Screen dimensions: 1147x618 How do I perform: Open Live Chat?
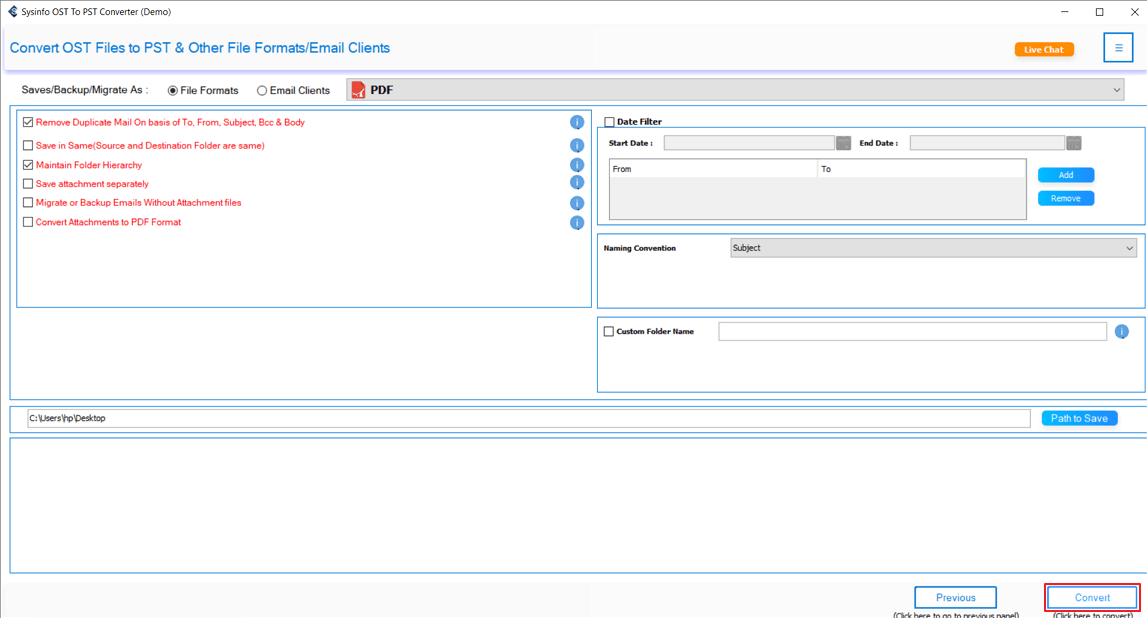(1044, 50)
